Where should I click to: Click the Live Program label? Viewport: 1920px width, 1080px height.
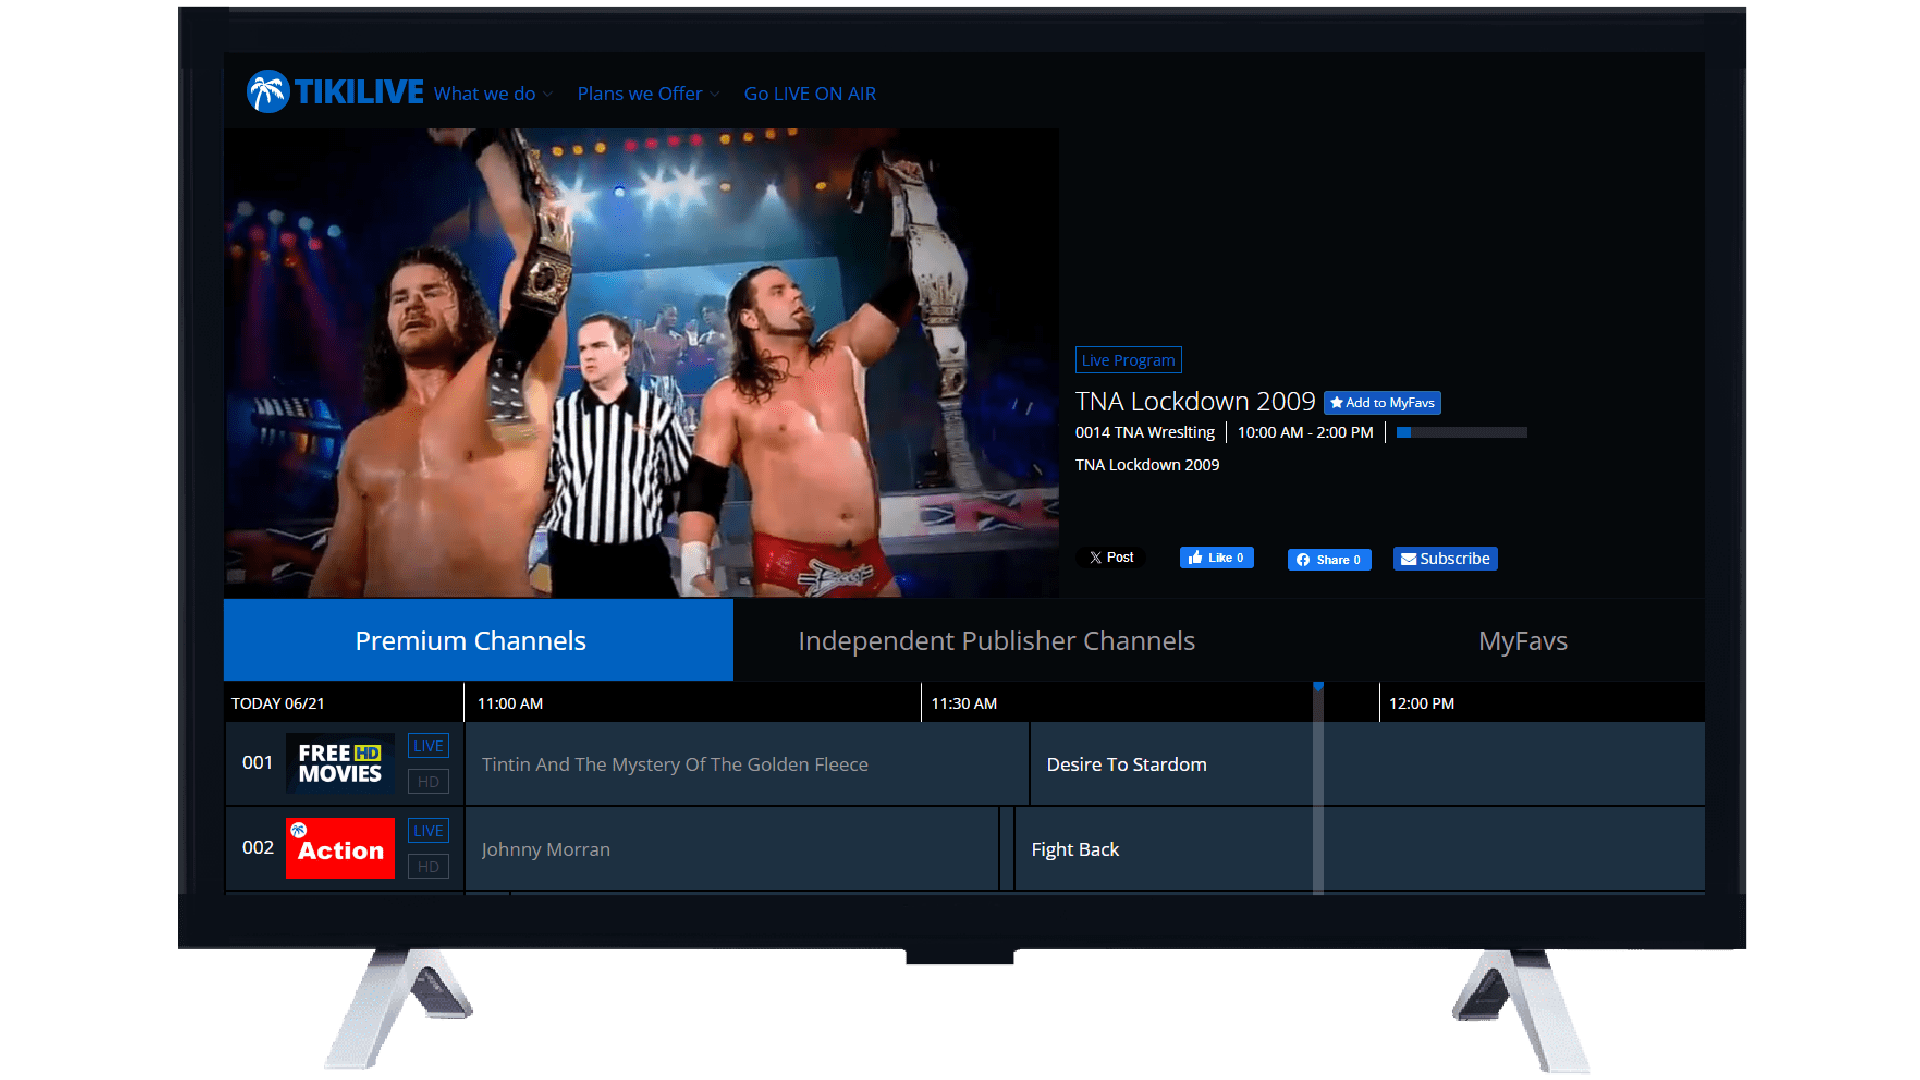pos(1127,359)
